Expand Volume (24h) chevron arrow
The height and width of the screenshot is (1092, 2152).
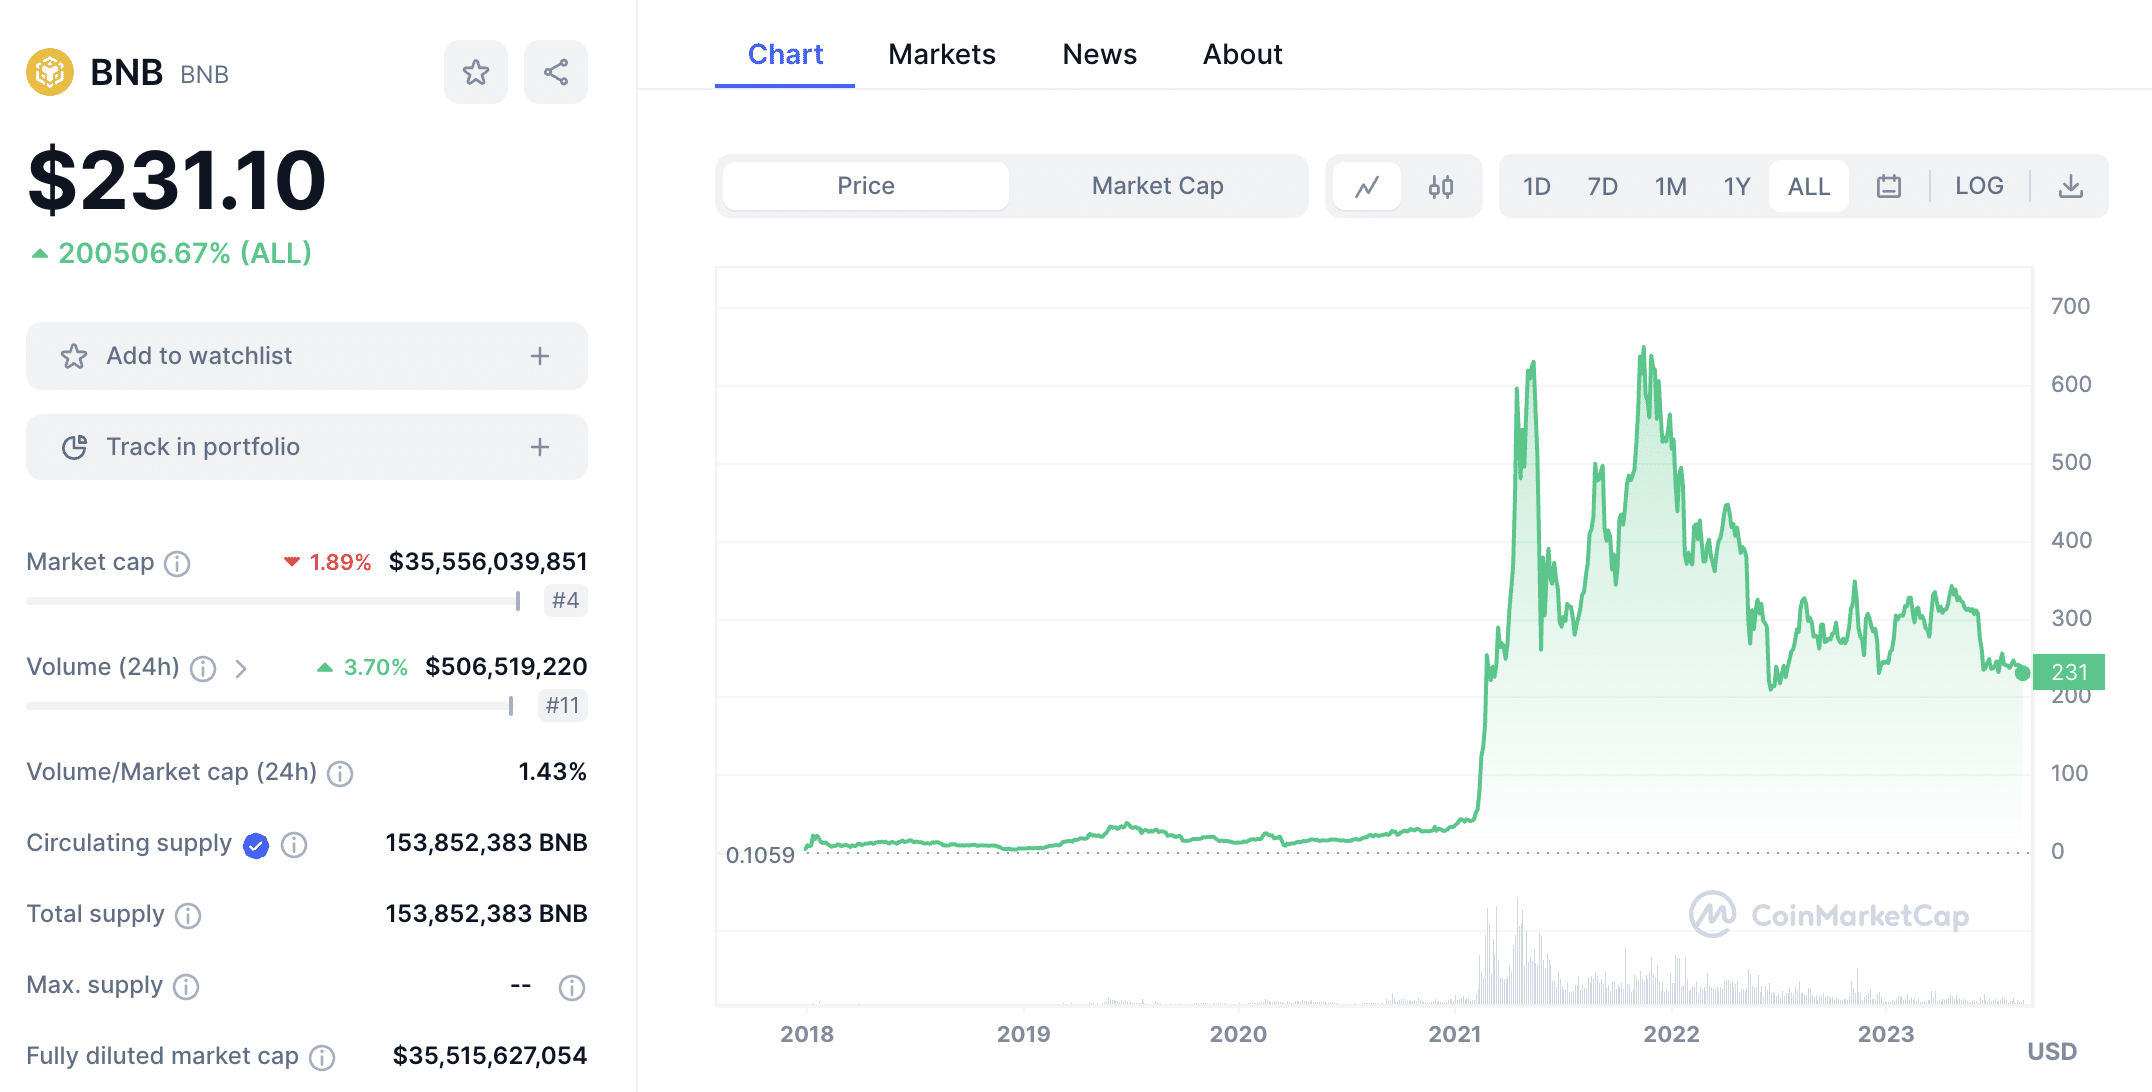[240, 669]
